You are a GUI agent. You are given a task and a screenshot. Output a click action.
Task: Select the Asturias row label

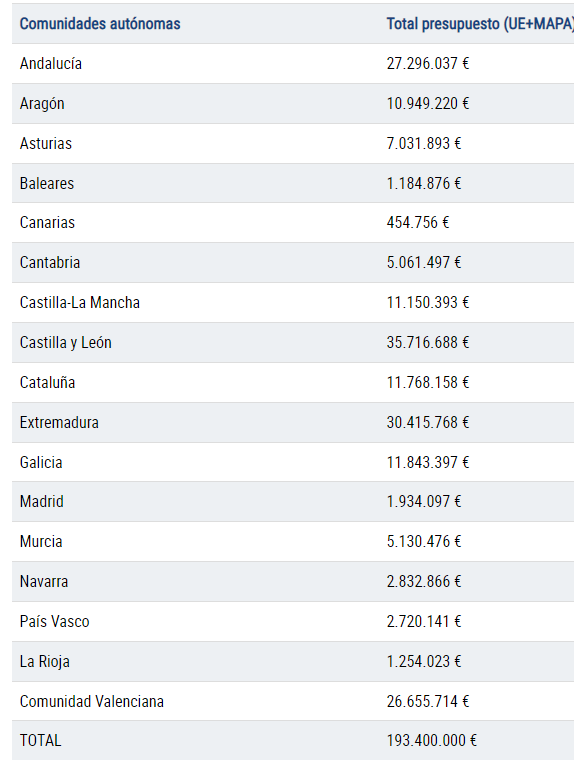click(x=45, y=143)
